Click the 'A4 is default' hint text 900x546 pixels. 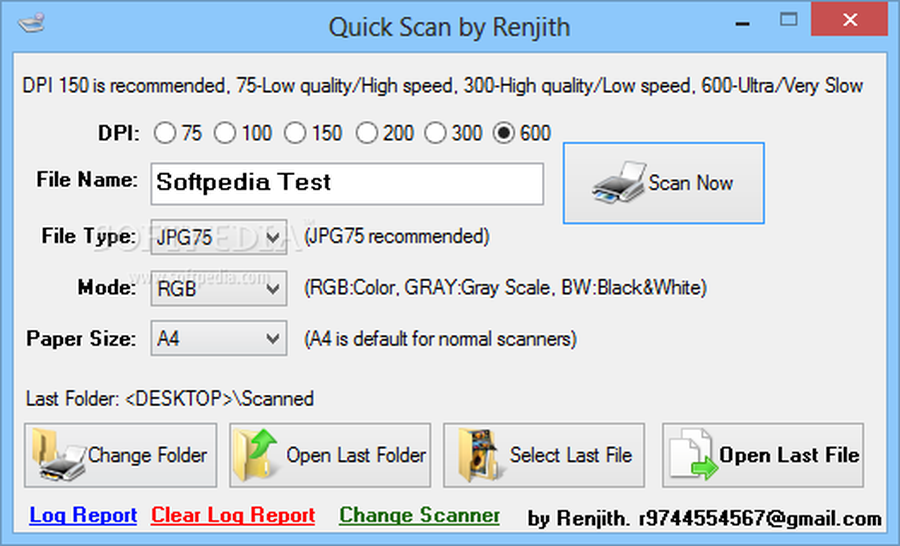[x=440, y=339]
